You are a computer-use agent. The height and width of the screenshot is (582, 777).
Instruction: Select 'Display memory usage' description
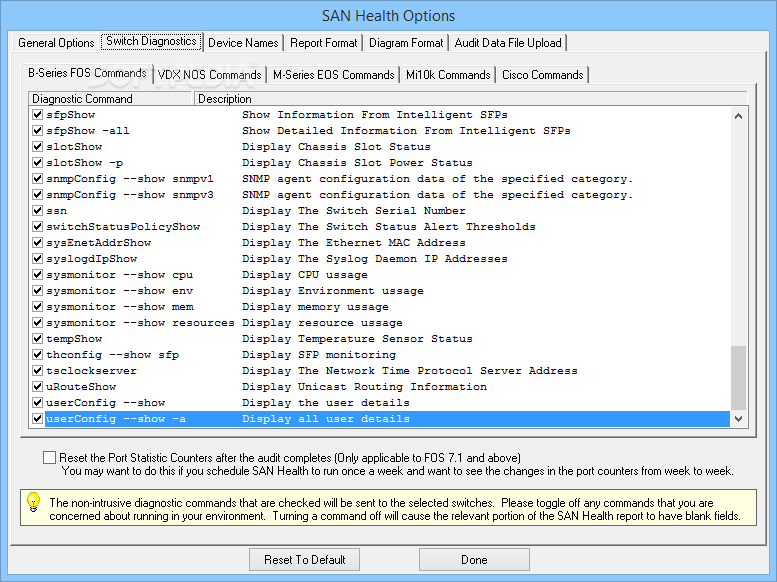(315, 307)
